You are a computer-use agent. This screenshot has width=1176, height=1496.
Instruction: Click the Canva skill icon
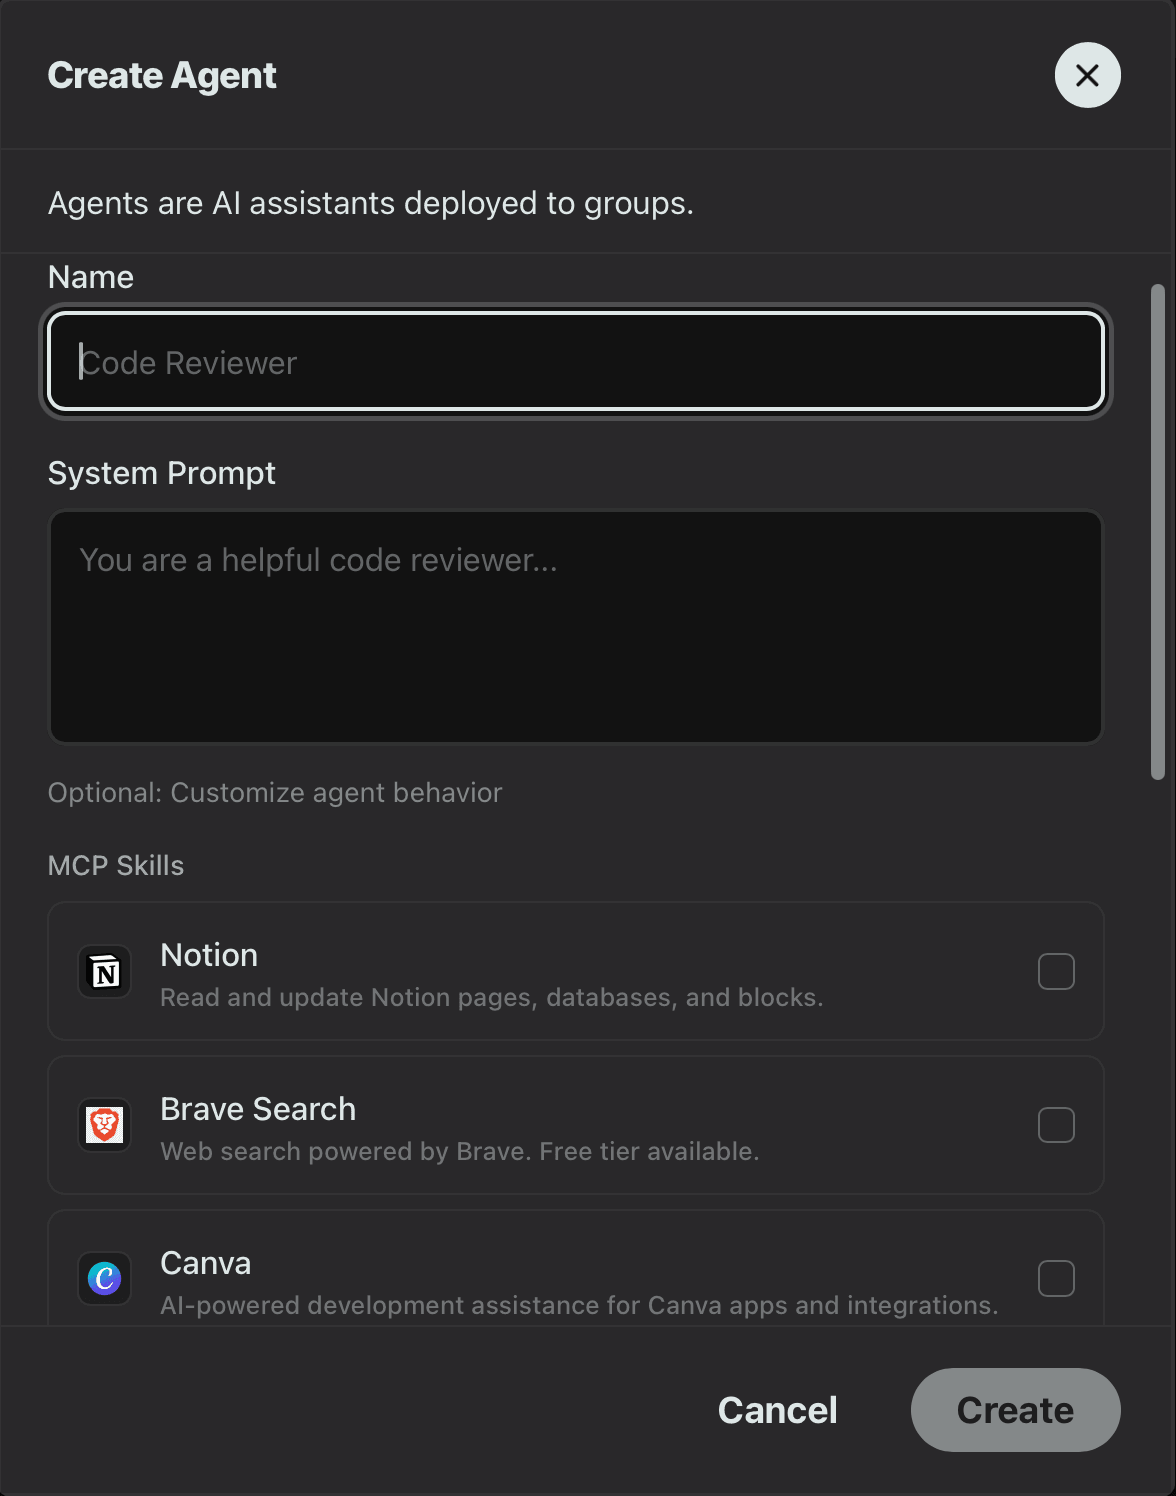click(x=103, y=1279)
